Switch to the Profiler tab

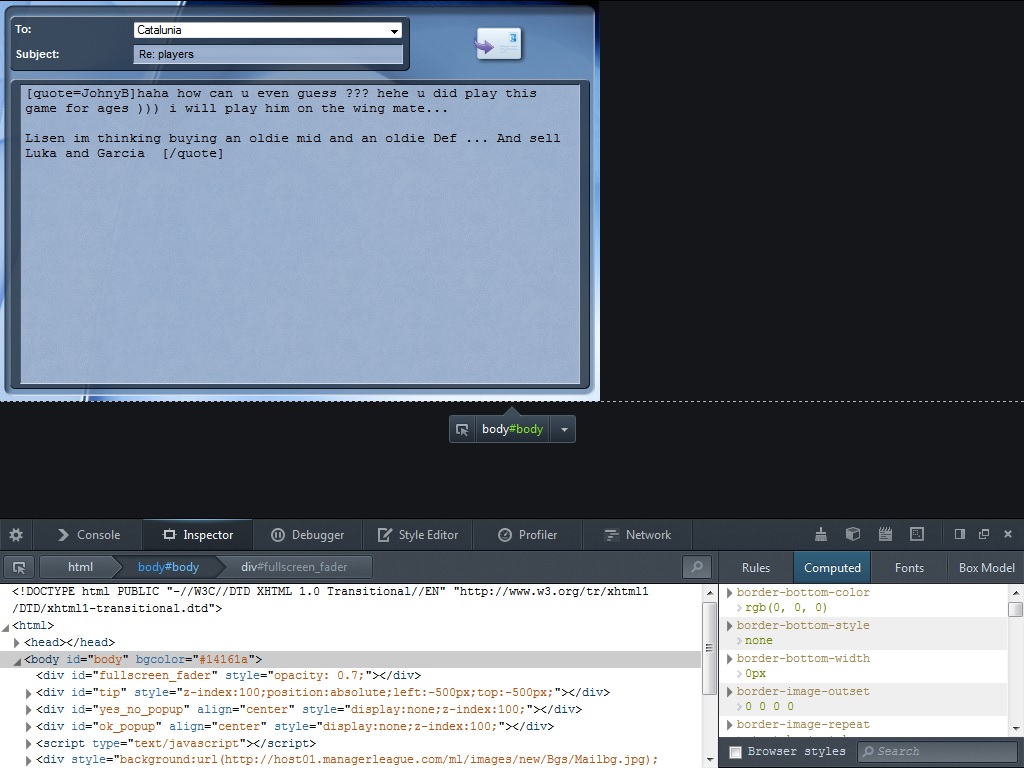pos(528,535)
